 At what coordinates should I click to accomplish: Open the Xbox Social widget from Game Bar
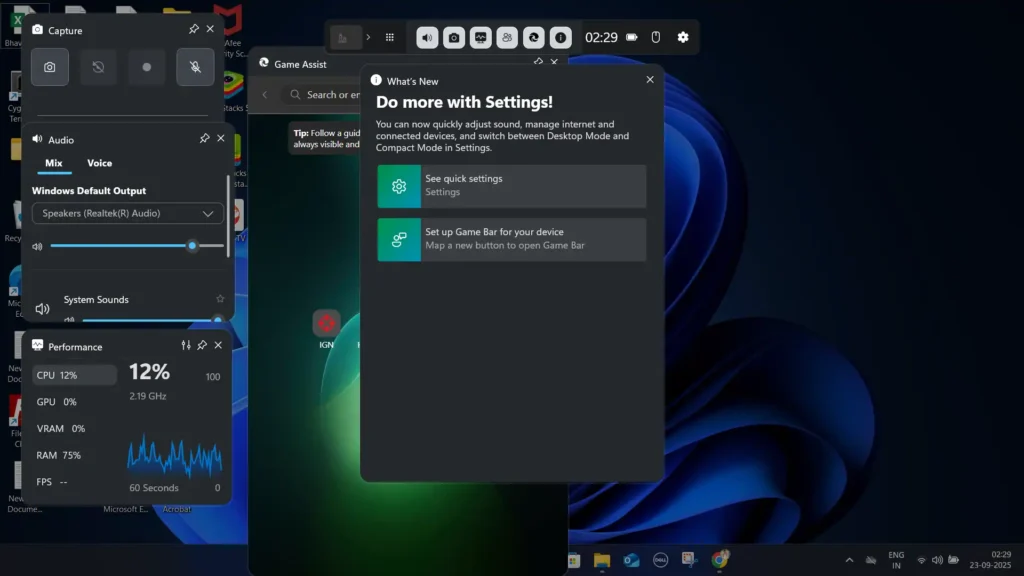(x=507, y=37)
